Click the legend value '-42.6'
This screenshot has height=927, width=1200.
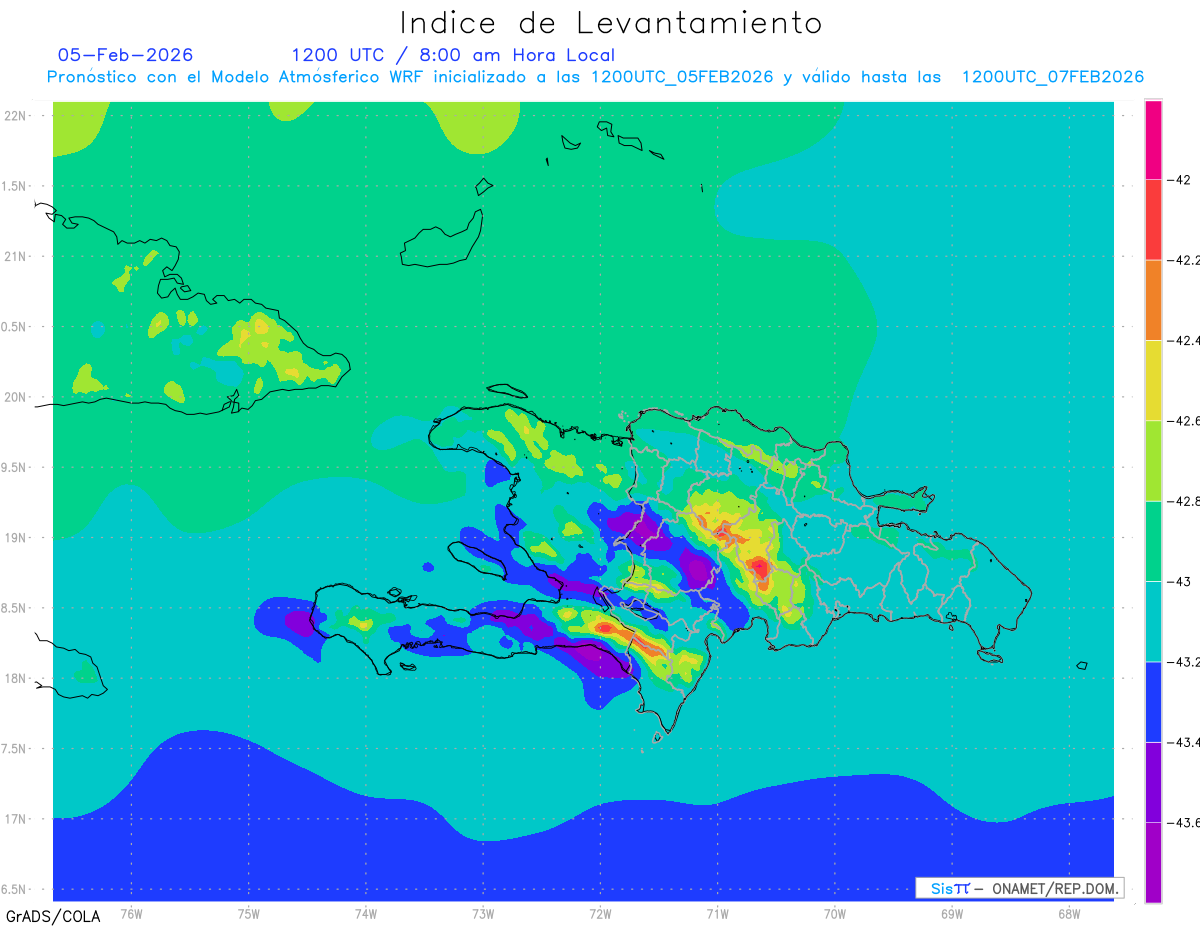coord(1184,420)
